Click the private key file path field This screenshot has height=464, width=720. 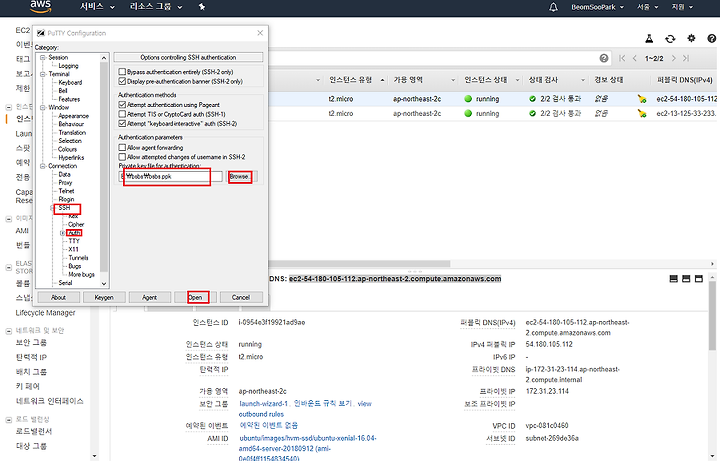171,176
